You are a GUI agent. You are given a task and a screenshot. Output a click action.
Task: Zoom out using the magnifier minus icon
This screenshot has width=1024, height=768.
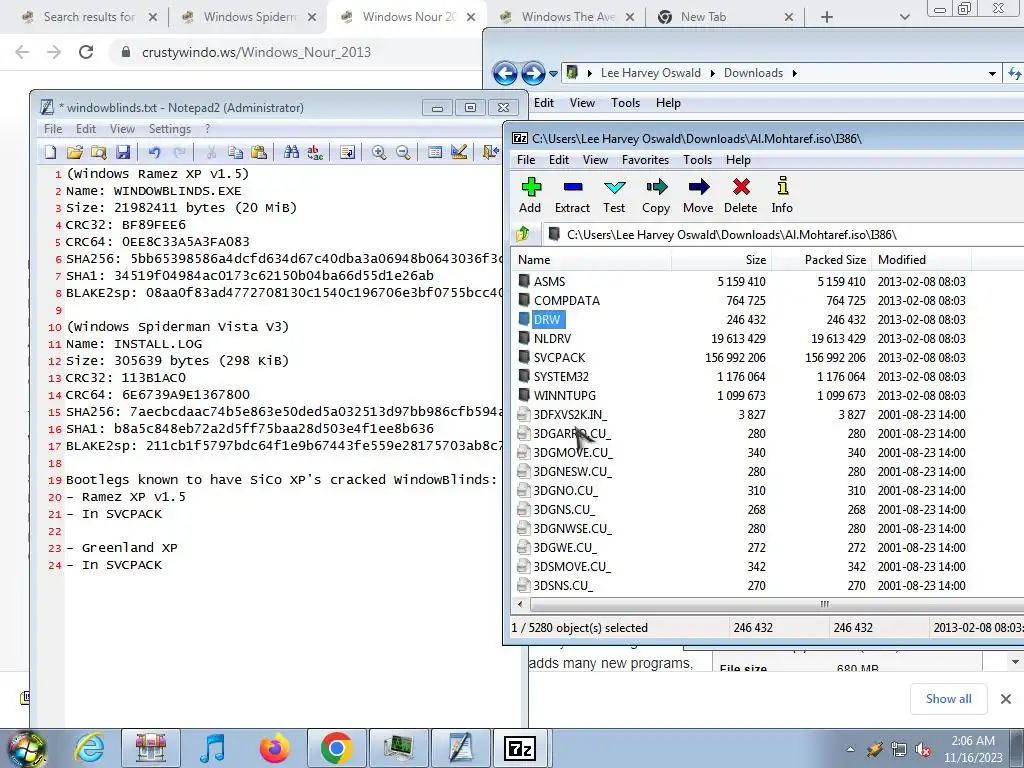point(403,152)
